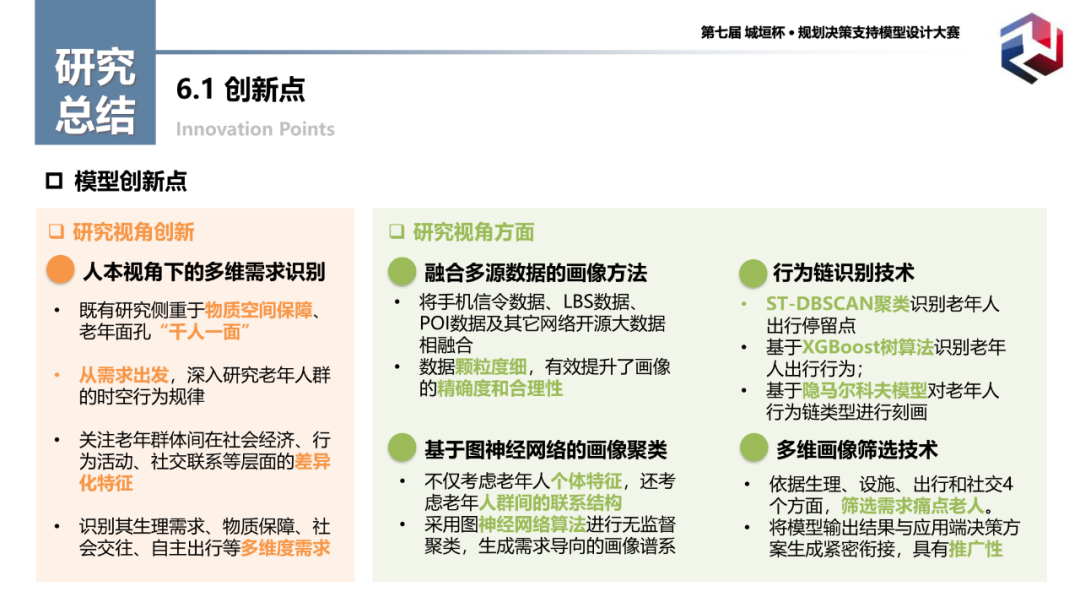This screenshot has width=1080, height=608.
Task: Select the orange text "千人一面"
Action: pos(205,333)
